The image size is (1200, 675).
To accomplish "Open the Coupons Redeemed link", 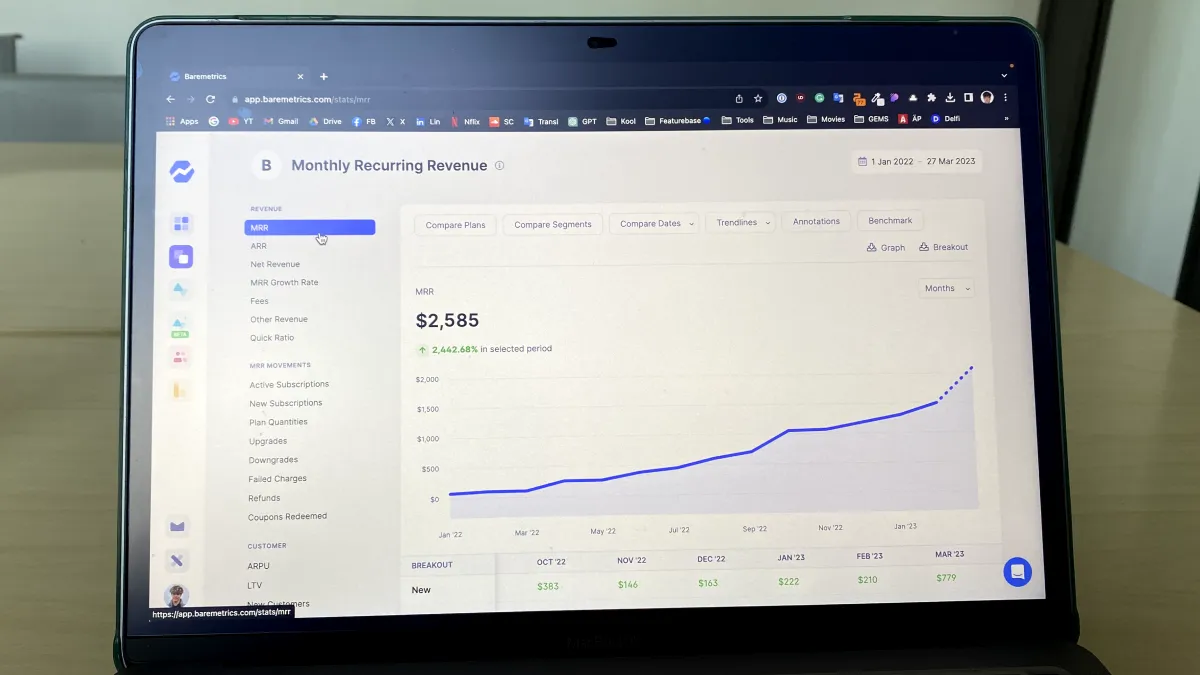I will pos(287,517).
